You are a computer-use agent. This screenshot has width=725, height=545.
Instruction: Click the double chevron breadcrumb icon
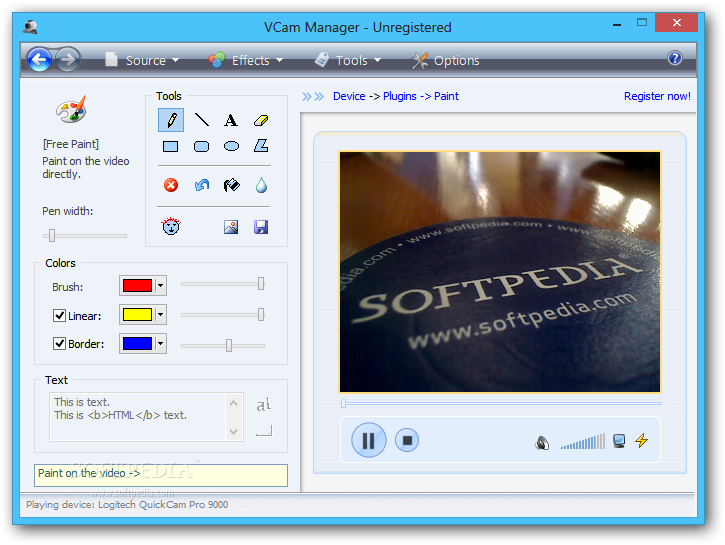pyautogui.click(x=313, y=96)
